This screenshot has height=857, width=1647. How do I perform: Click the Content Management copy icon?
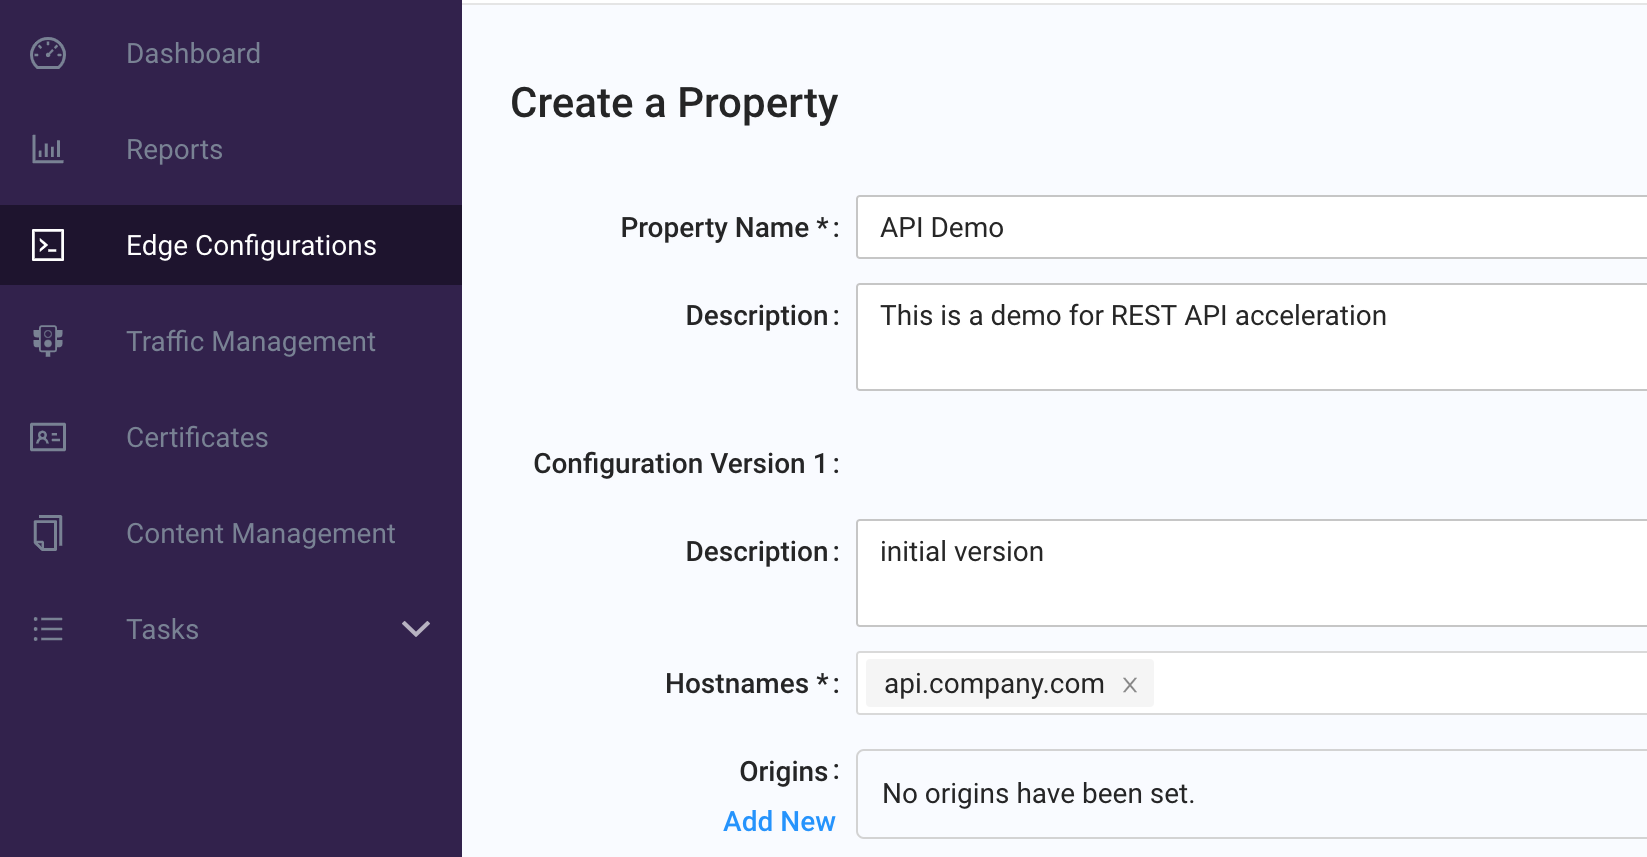coord(48,533)
